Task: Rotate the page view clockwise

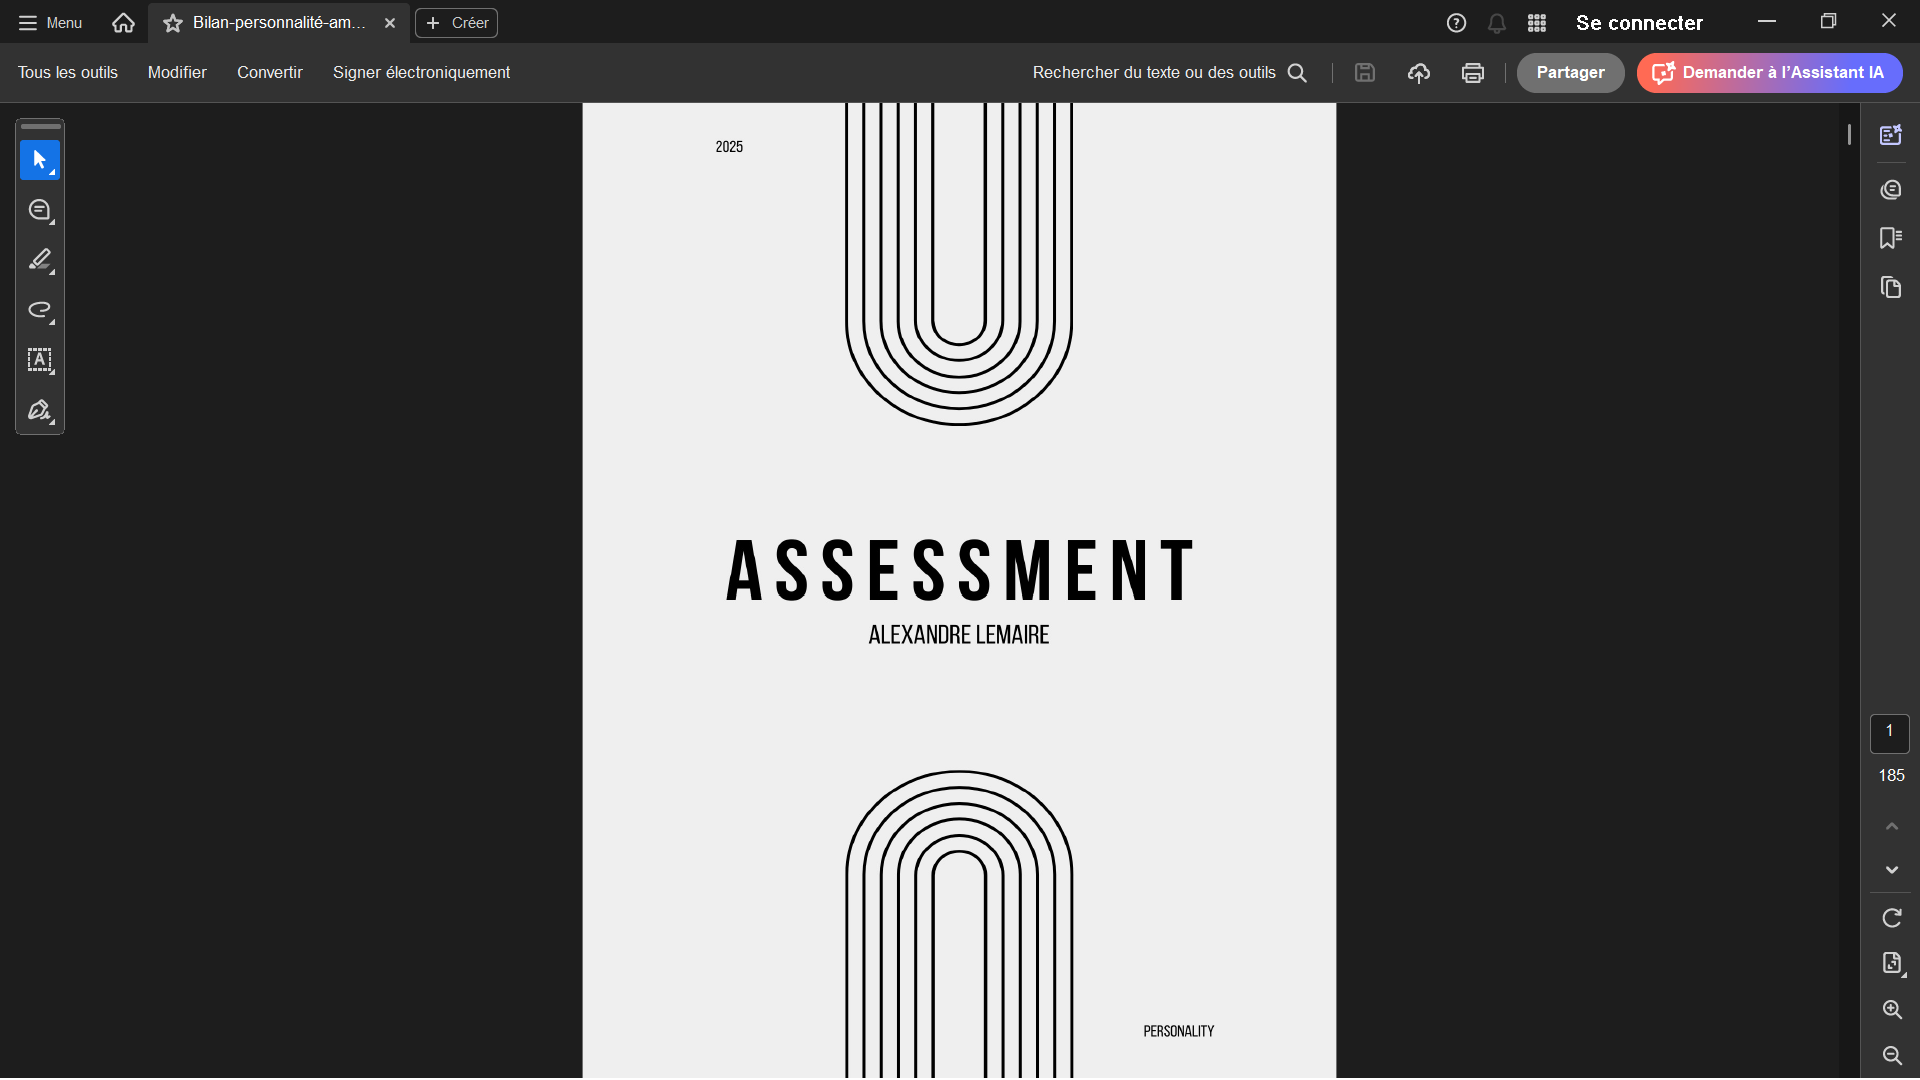Action: point(1891,918)
